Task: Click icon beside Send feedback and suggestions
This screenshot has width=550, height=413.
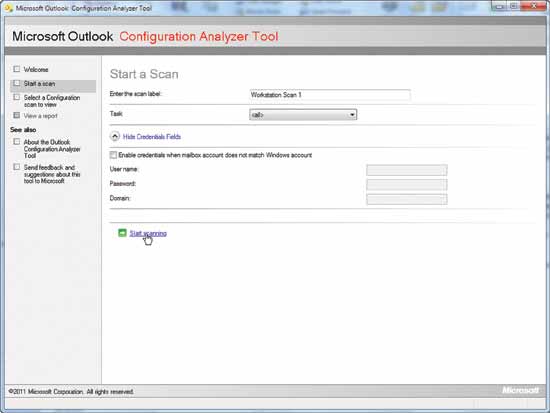Action: click(16, 167)
